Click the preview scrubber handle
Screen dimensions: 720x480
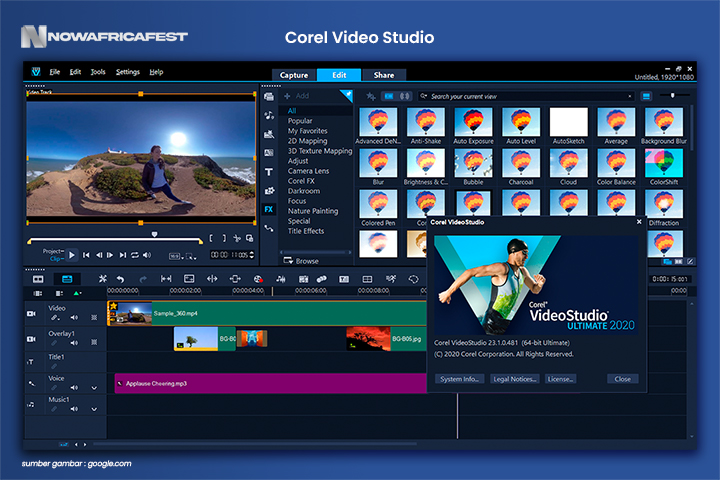(x=155, y=234)
